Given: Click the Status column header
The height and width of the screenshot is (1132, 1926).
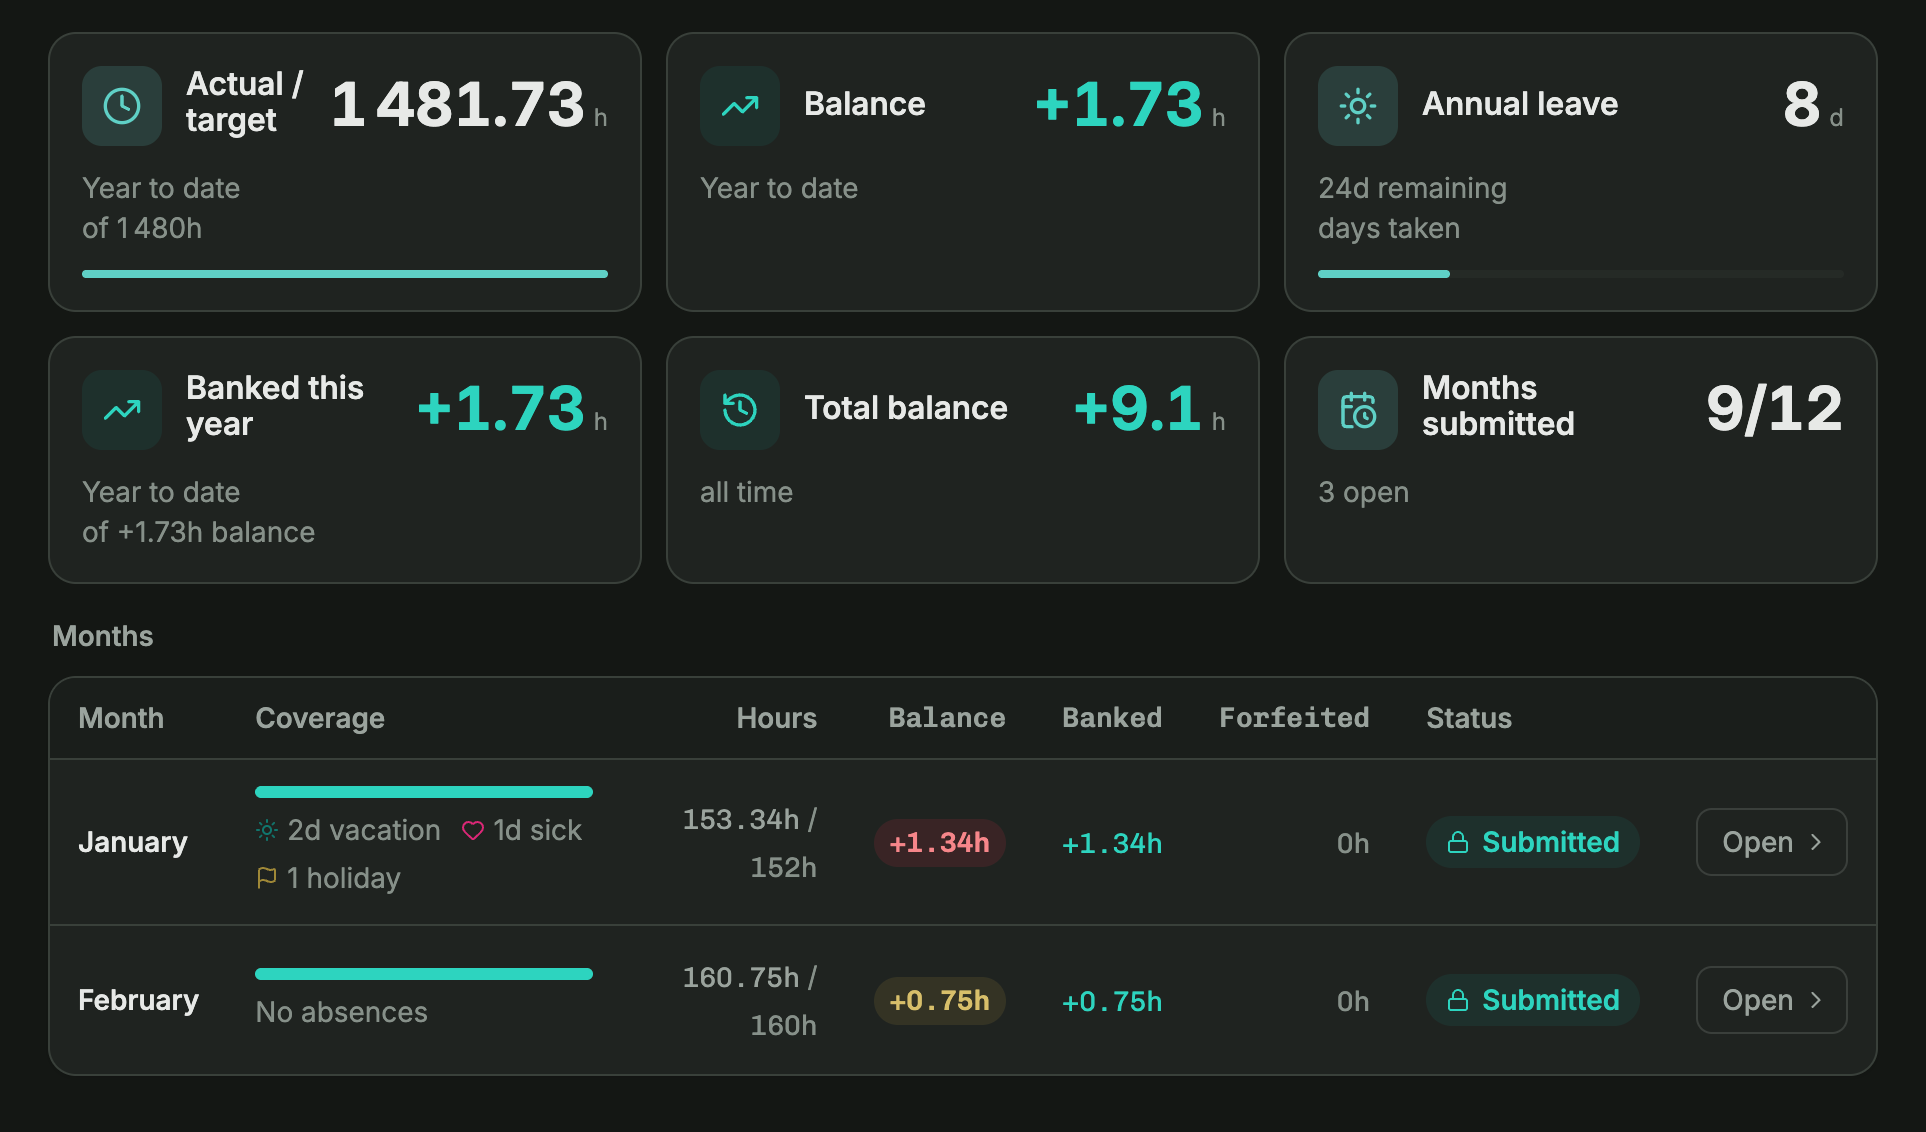Looking at the screenshot, I should [x=1469, y=718].
